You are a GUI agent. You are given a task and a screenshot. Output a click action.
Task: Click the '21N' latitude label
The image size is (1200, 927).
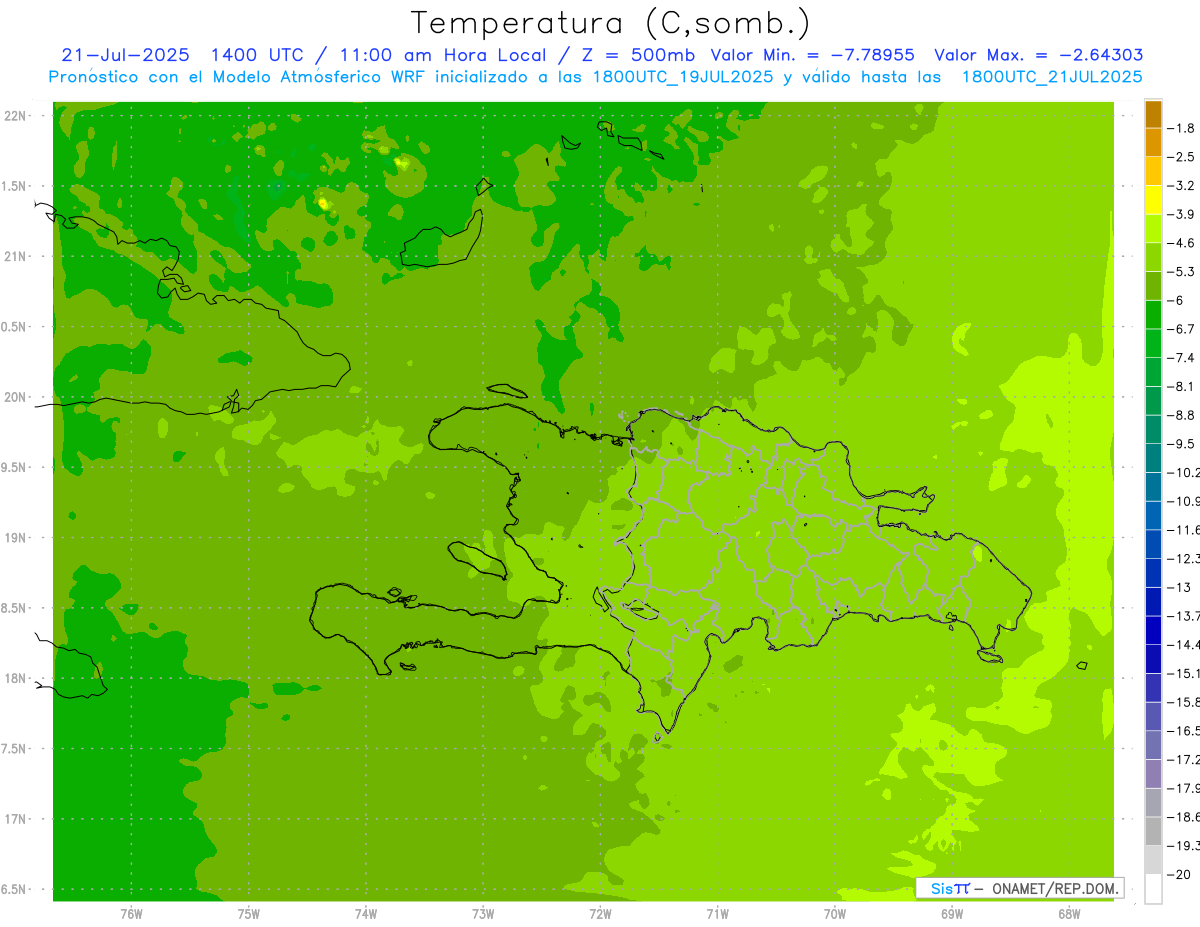point(14,257)
